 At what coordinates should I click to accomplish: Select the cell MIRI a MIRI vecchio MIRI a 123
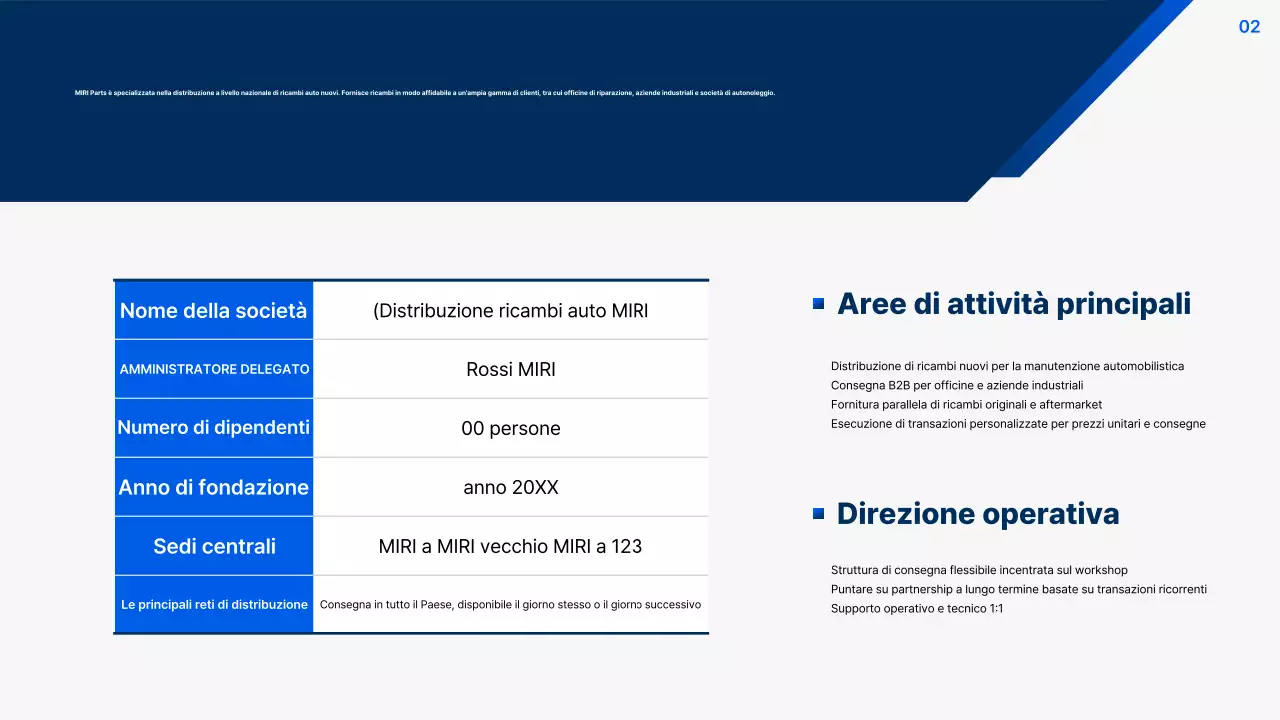coord(511,546)
